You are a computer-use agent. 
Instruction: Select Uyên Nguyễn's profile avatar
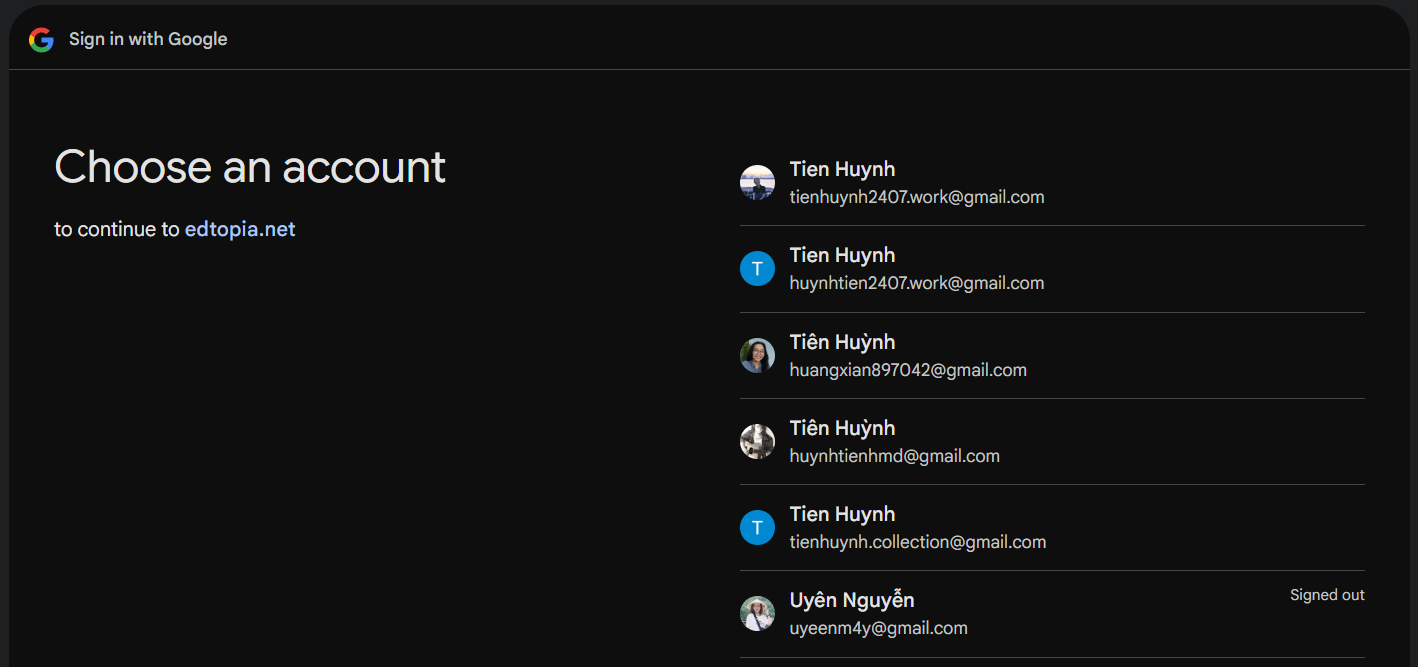pyautogui.click(x=757, y=613)
